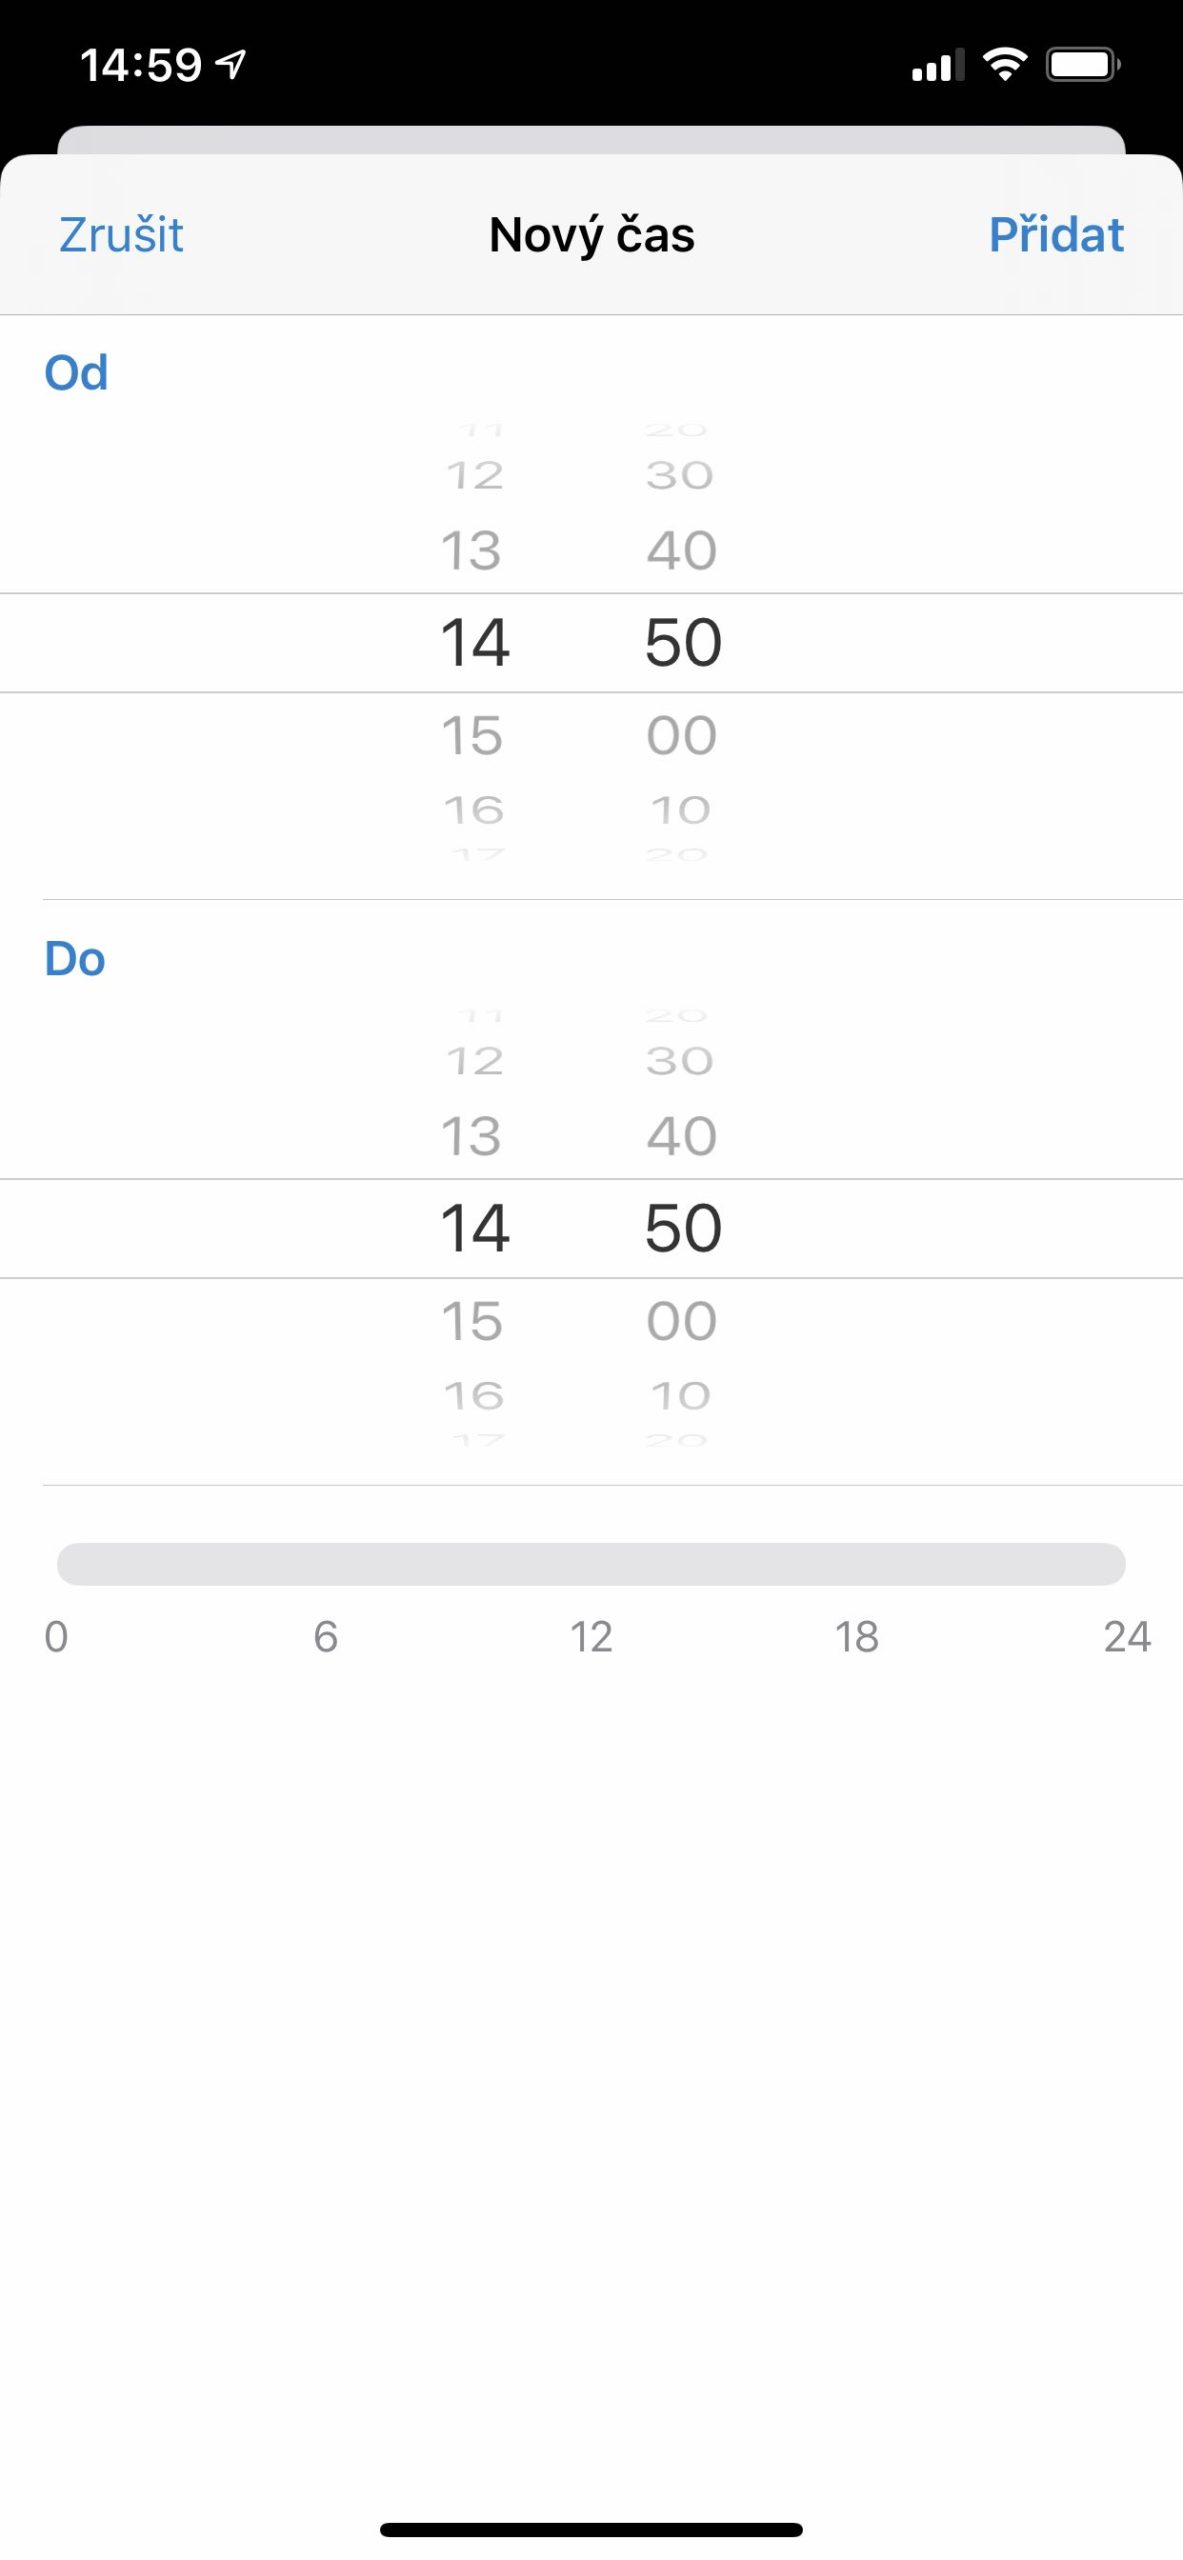Select minute 40 in the Do picker
This screenshot has width=1183, height=2560.
pyautogui.click(x=681, y=1136)
